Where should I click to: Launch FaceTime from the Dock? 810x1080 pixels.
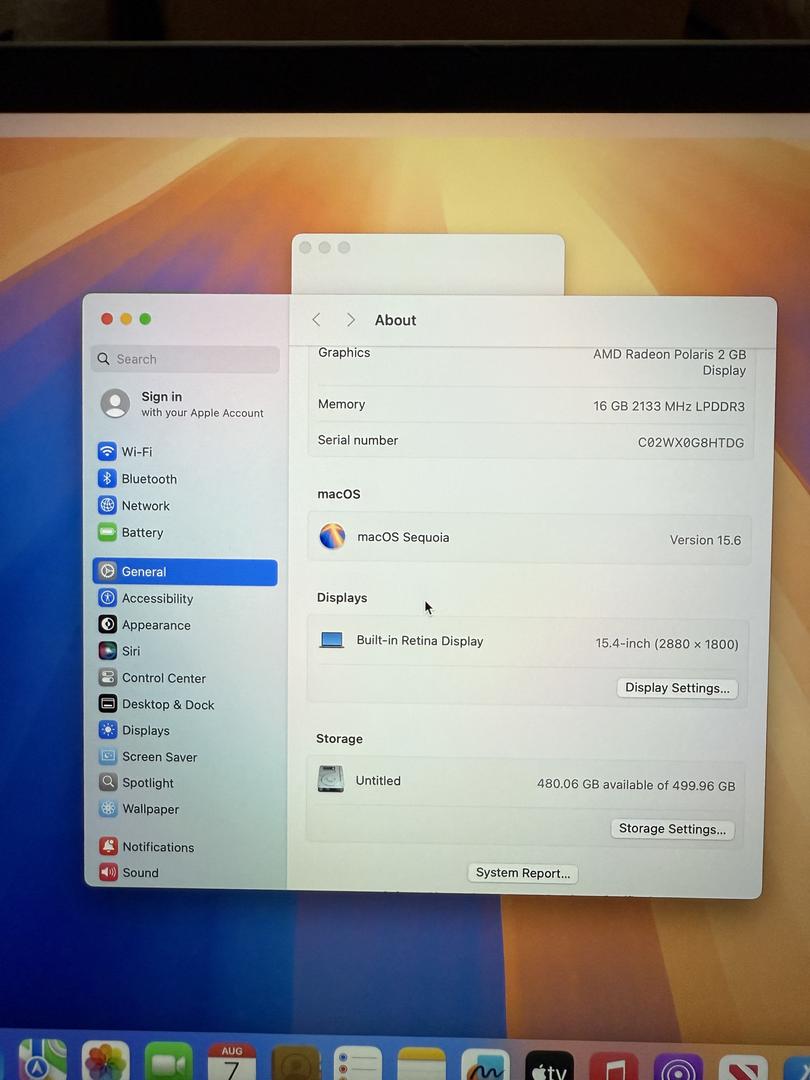[x=169, y=1061]
